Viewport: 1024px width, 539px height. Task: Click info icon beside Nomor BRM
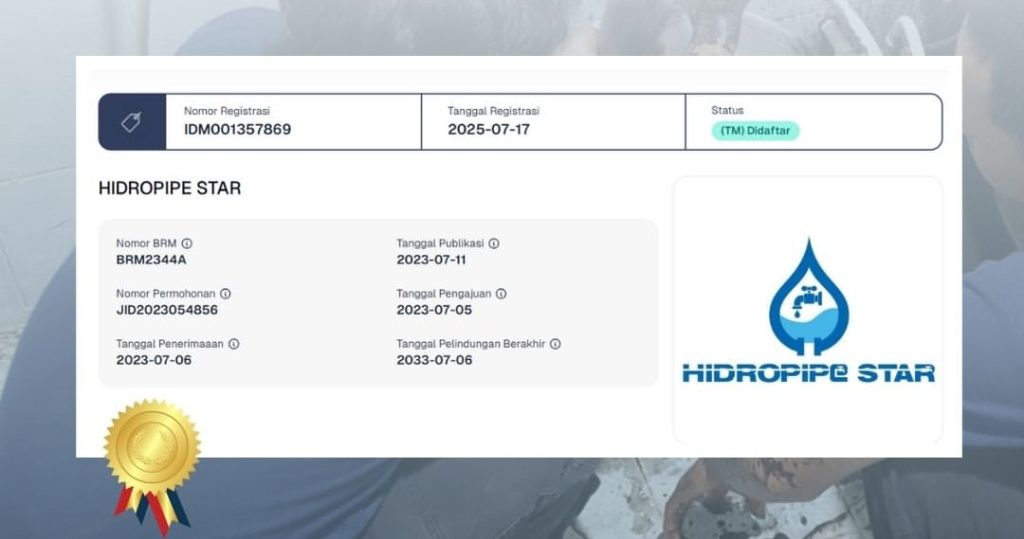click(x=187, y=243)
